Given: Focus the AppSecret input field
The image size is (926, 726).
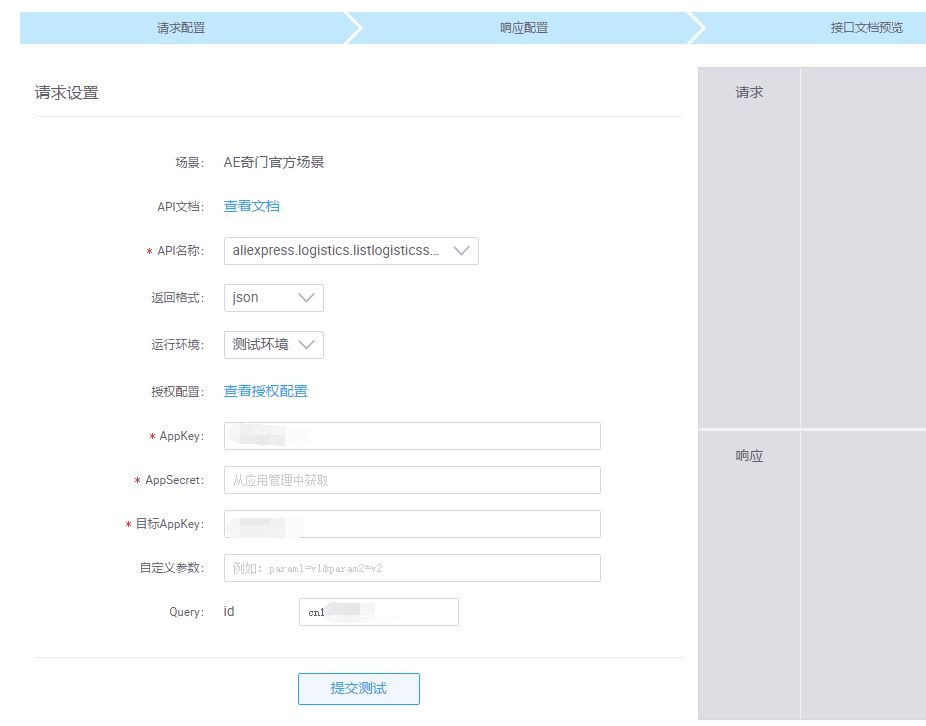Looking at the screenshot, I should pos(412,480).
